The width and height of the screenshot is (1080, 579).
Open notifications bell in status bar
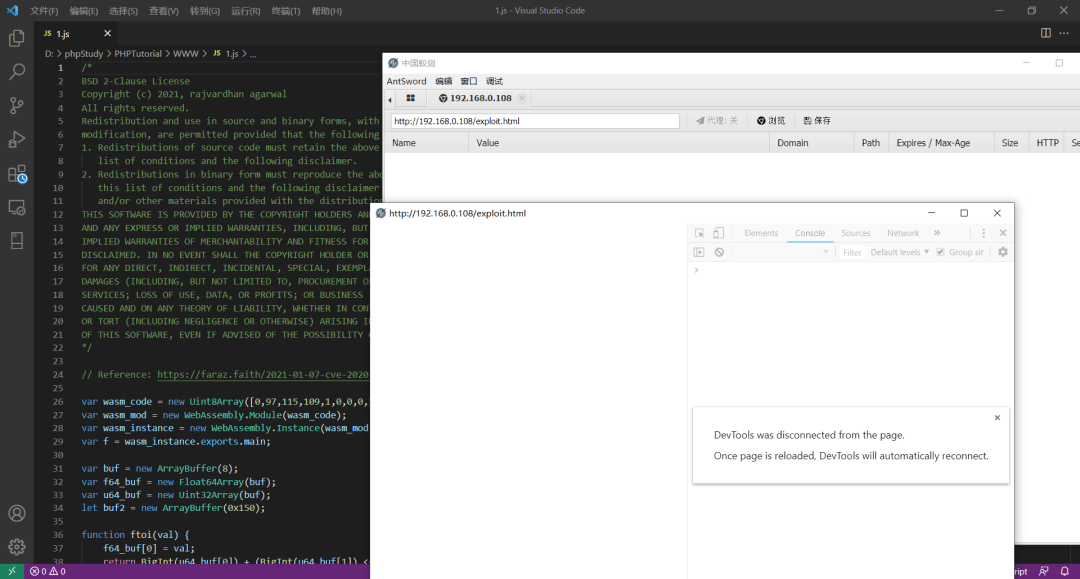tap(1065, 571)
